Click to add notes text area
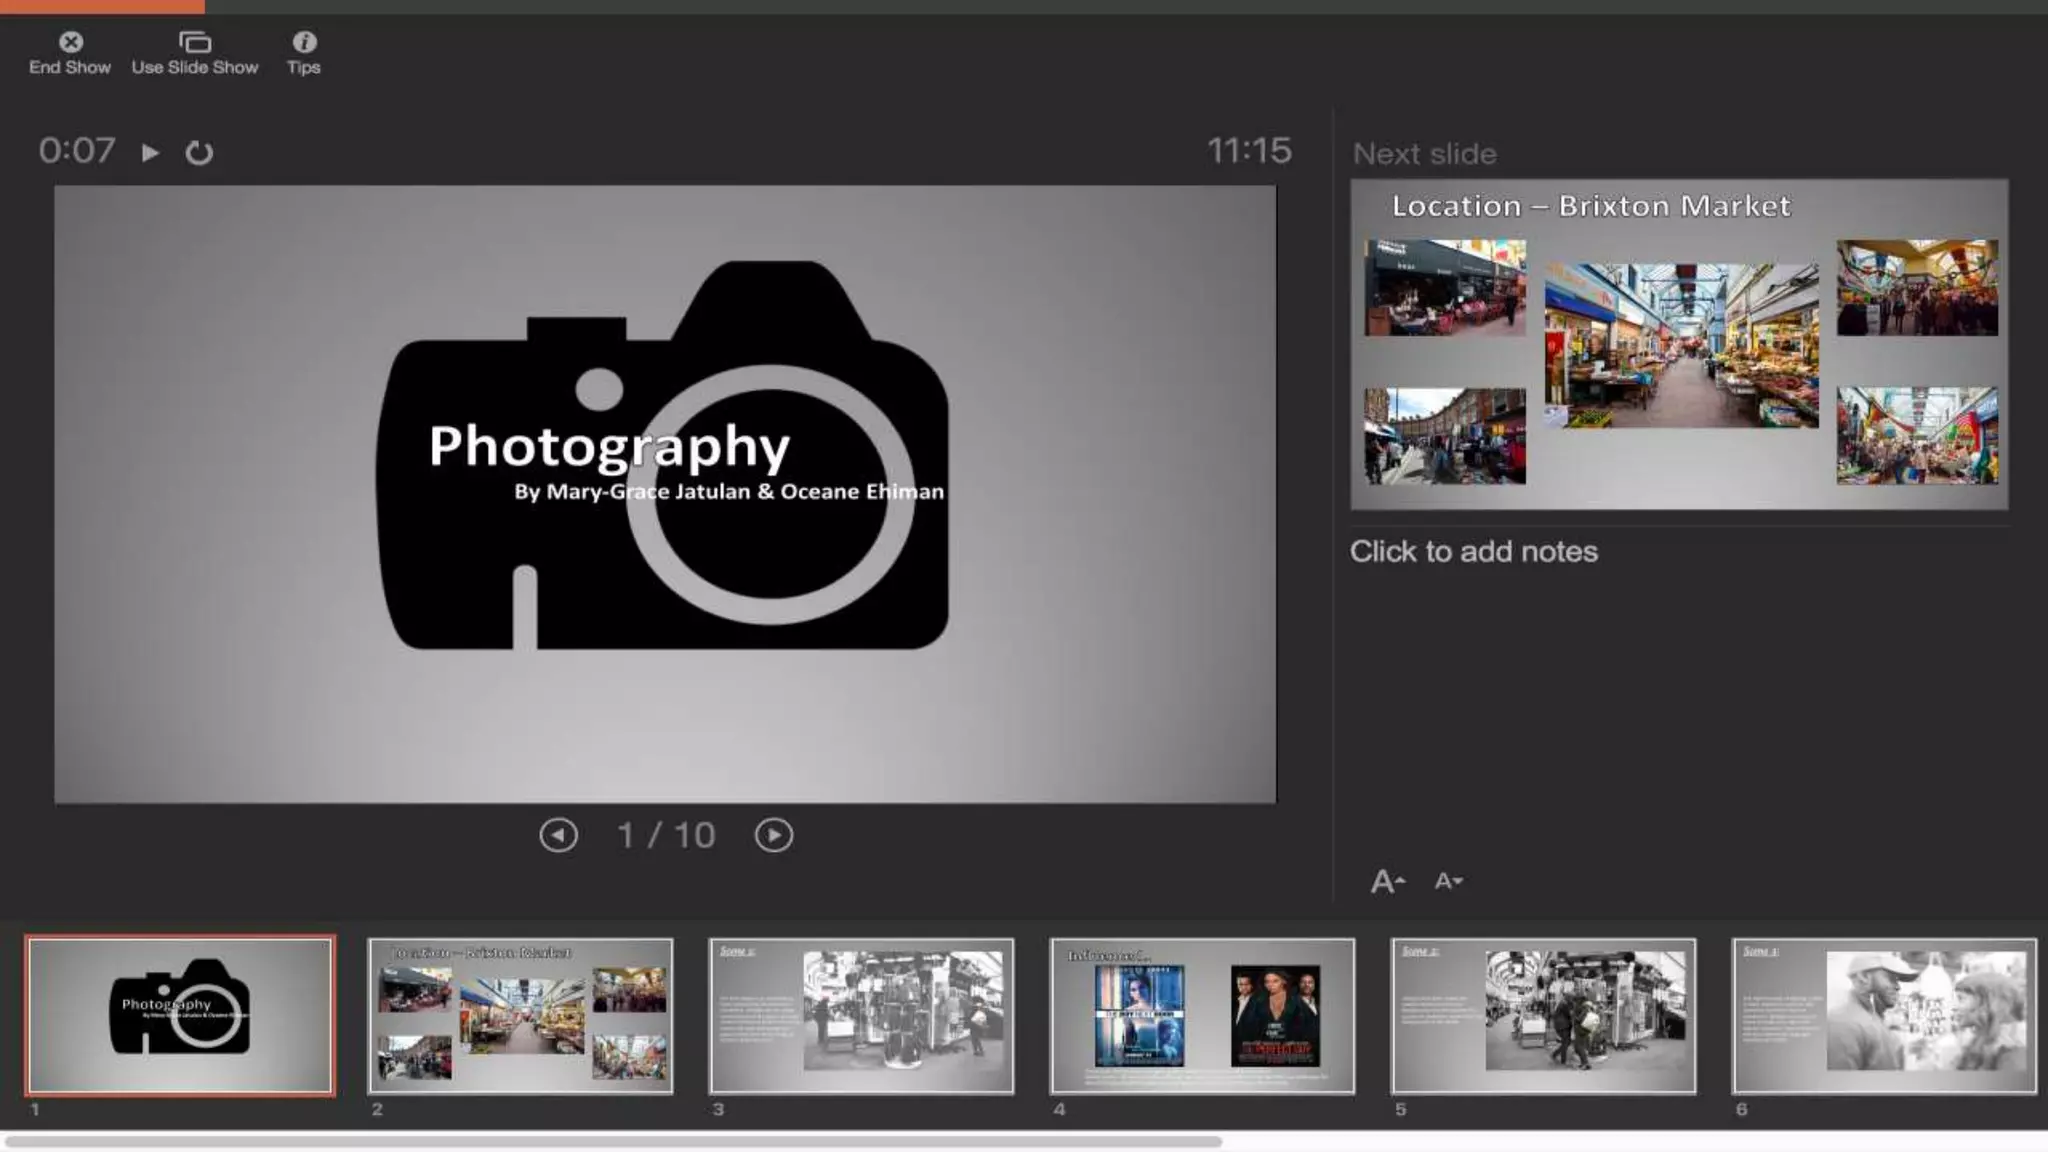The width and height of the screenshot is (2048, 1152). tap(1473, 551)
